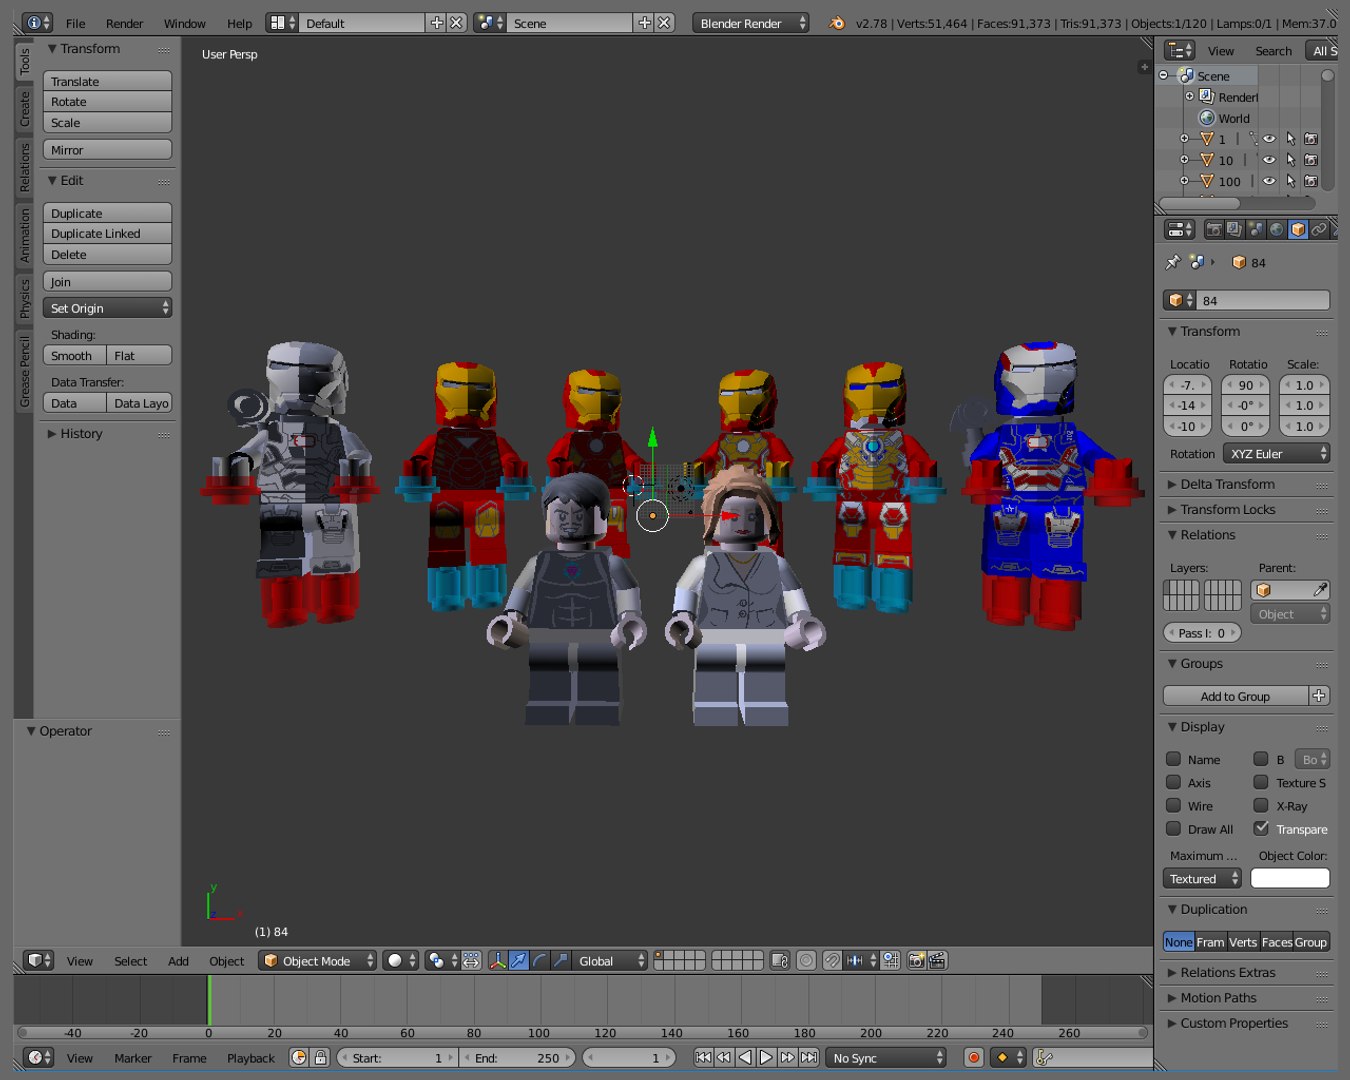Open 3D View editor type selector icon
Viewport: 1350px width, 1080px height.
tap(38, 960)
